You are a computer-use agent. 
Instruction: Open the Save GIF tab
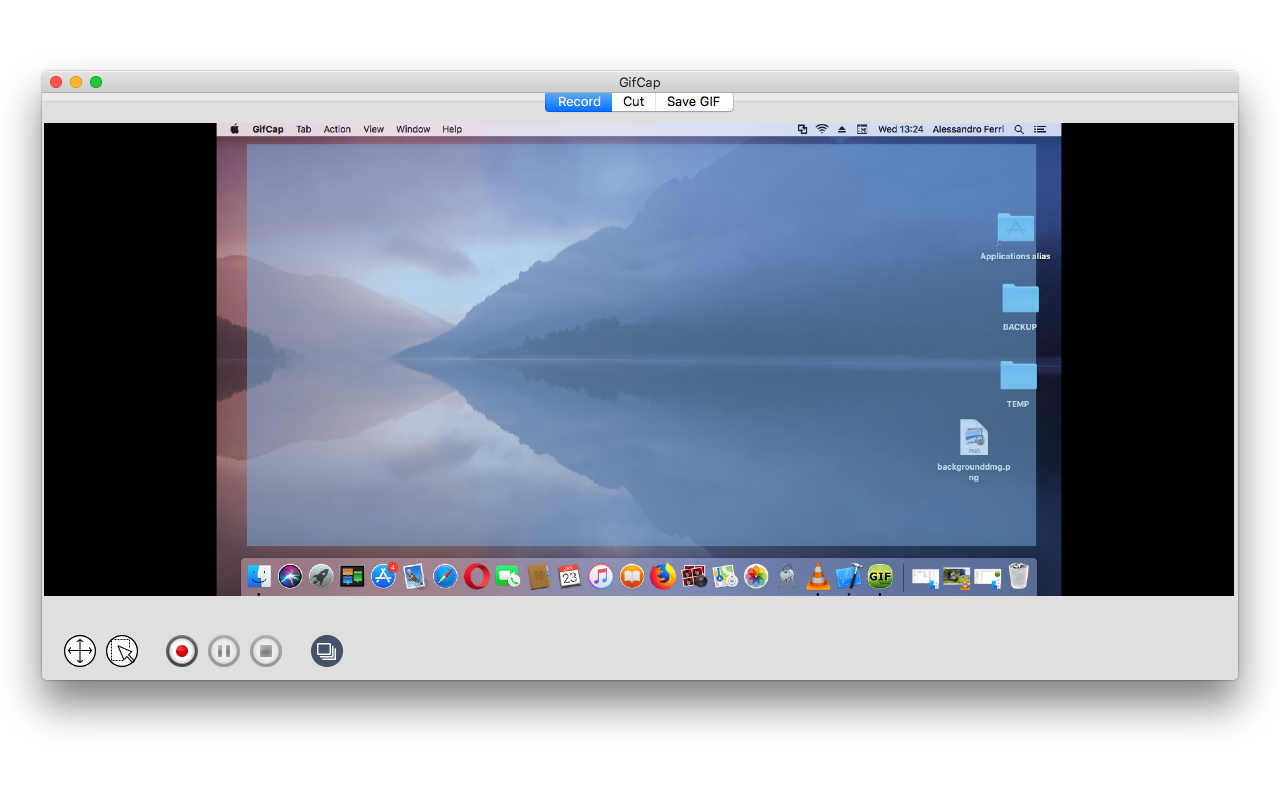[693, 102]
